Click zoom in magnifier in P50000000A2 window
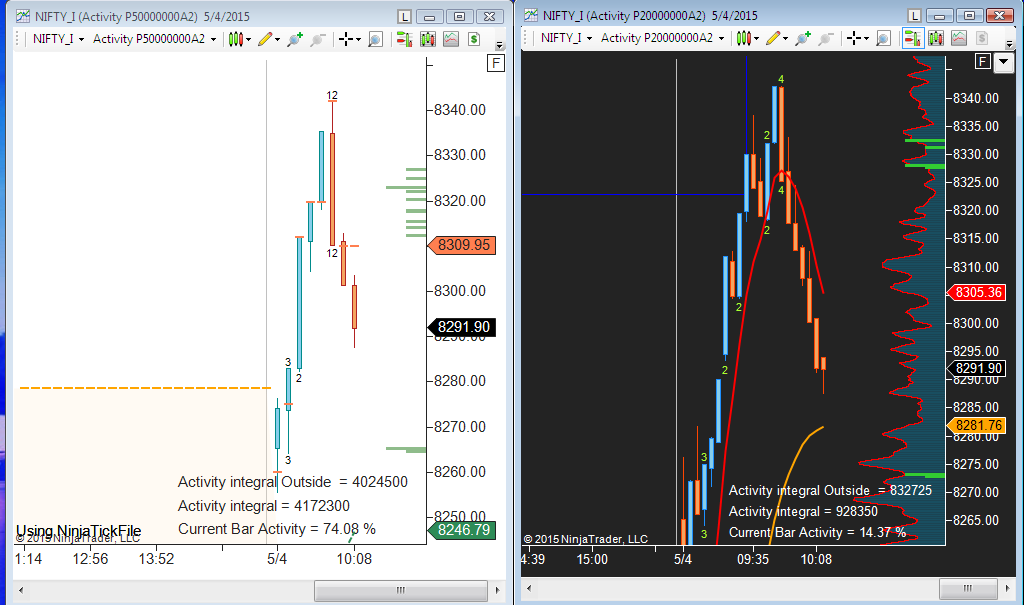The image size is (1024, 605). 295,39
